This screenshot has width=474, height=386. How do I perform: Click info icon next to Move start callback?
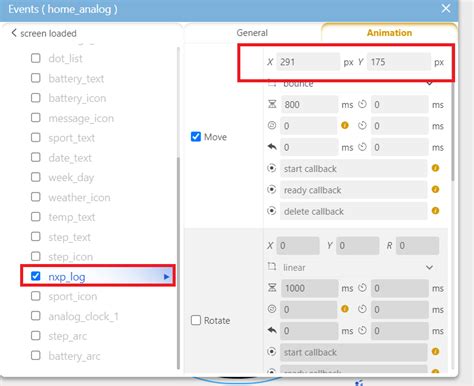(435, 168)
